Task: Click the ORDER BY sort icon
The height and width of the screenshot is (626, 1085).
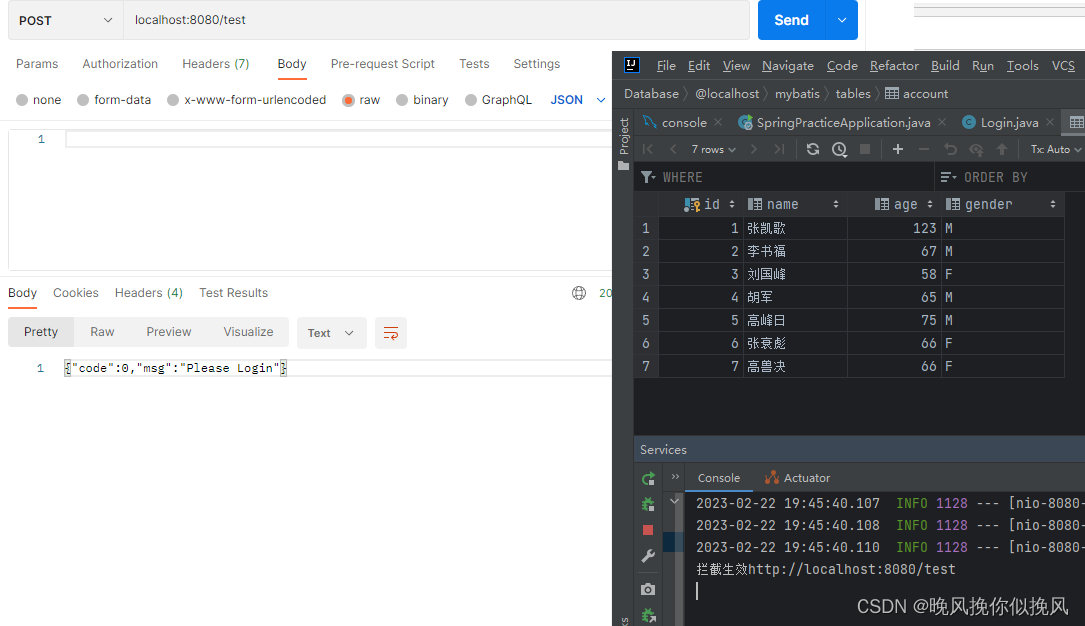Action: click(948, 177)
